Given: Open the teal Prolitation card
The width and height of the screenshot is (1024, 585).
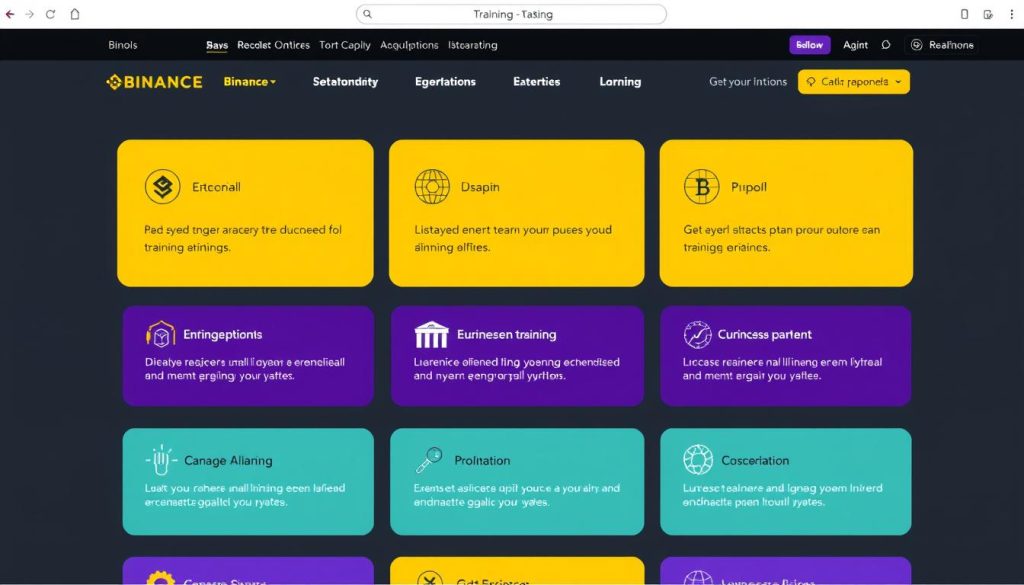Looking at the screenshot, I should (x=517, y=482).
